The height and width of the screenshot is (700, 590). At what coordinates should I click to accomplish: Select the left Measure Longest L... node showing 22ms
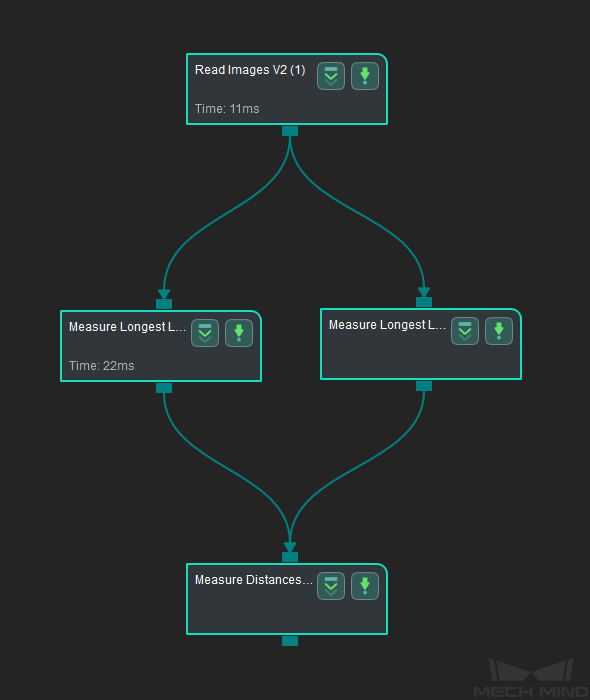click(x=161, y=346)
